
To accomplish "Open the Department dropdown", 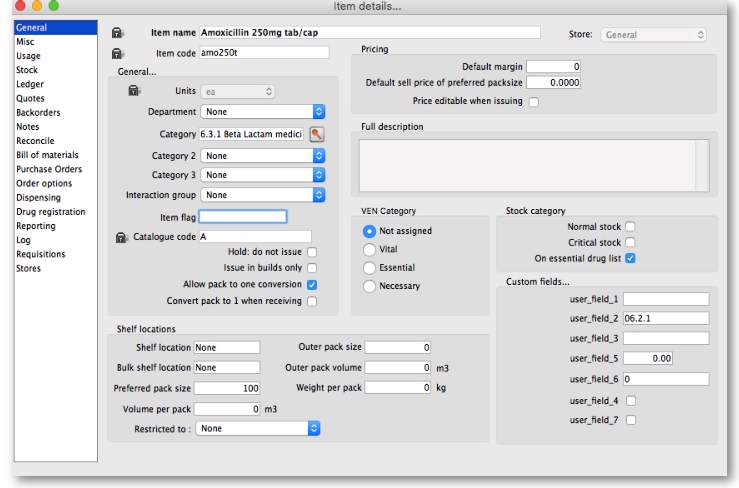I will click(263, 113).
